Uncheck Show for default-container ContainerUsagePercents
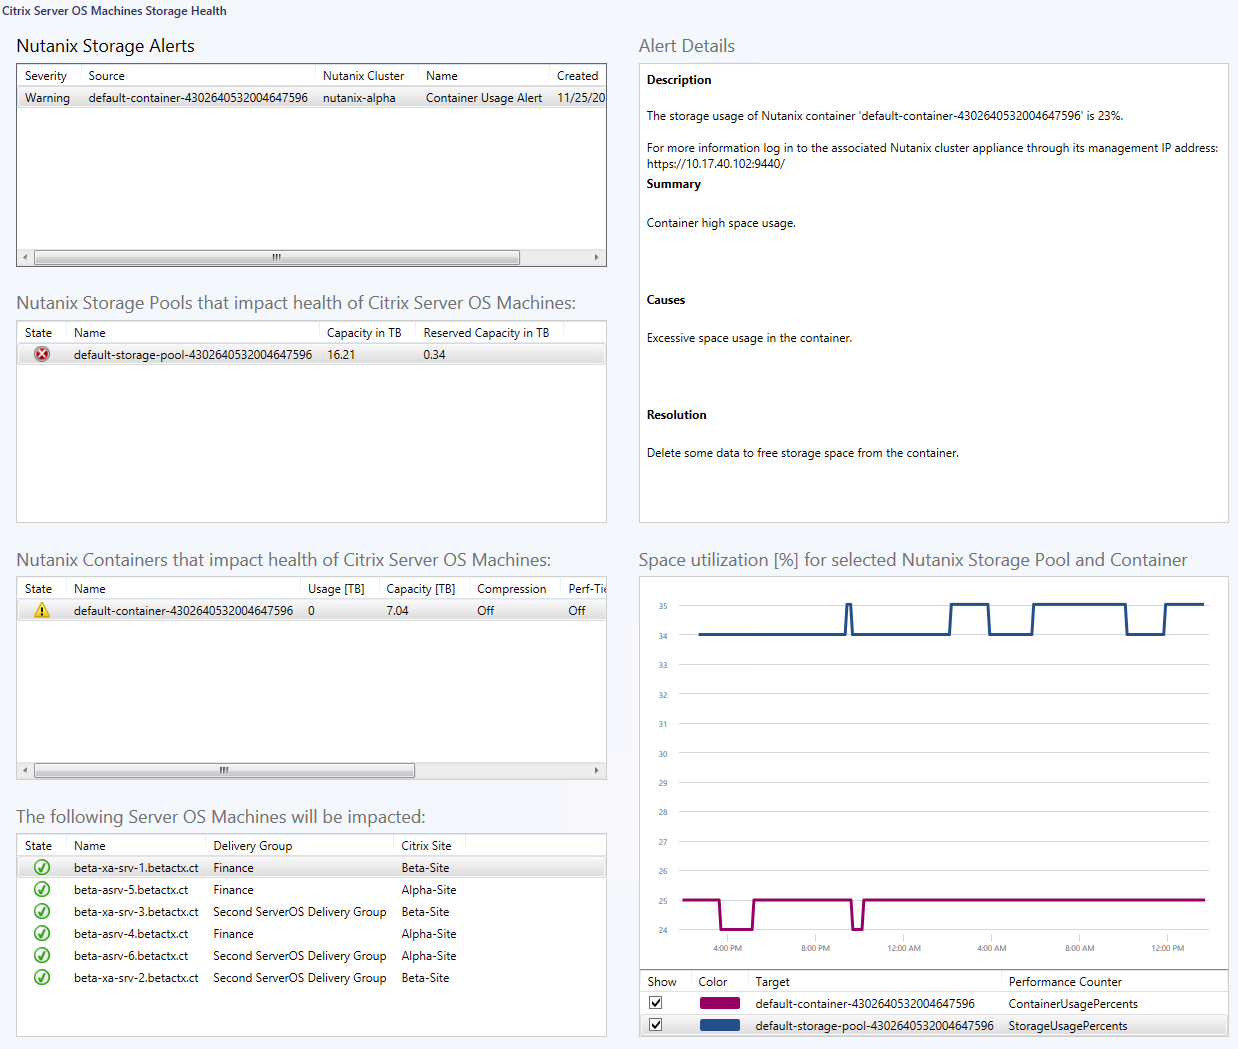This screenshot has height=1049, width=1238. pyautogui.click(x=655, y=1002)
